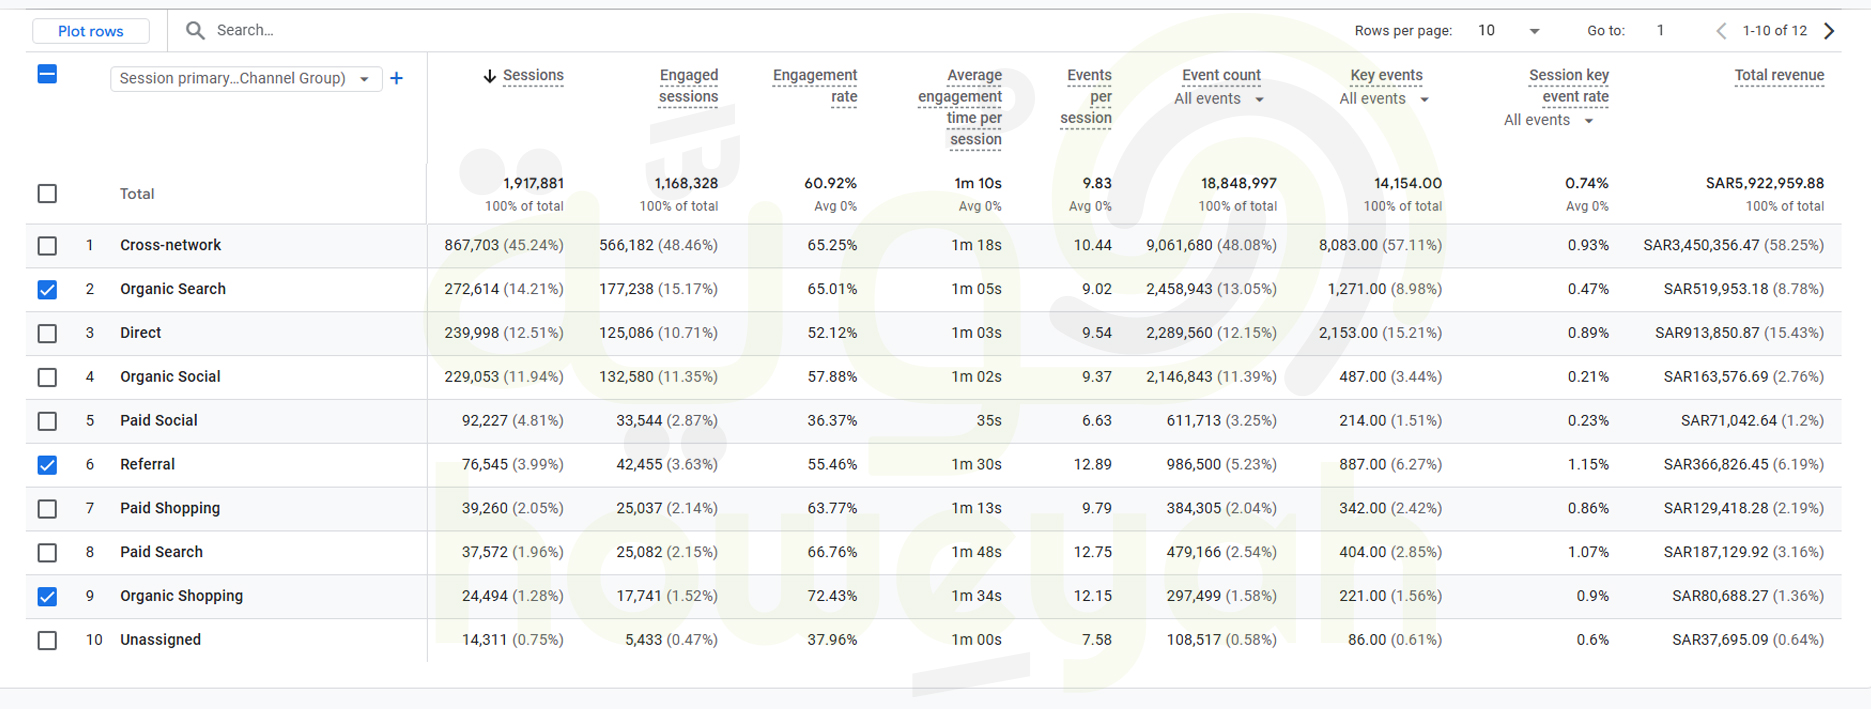
Task: Click the search magnifier icon
Action: 195,30
